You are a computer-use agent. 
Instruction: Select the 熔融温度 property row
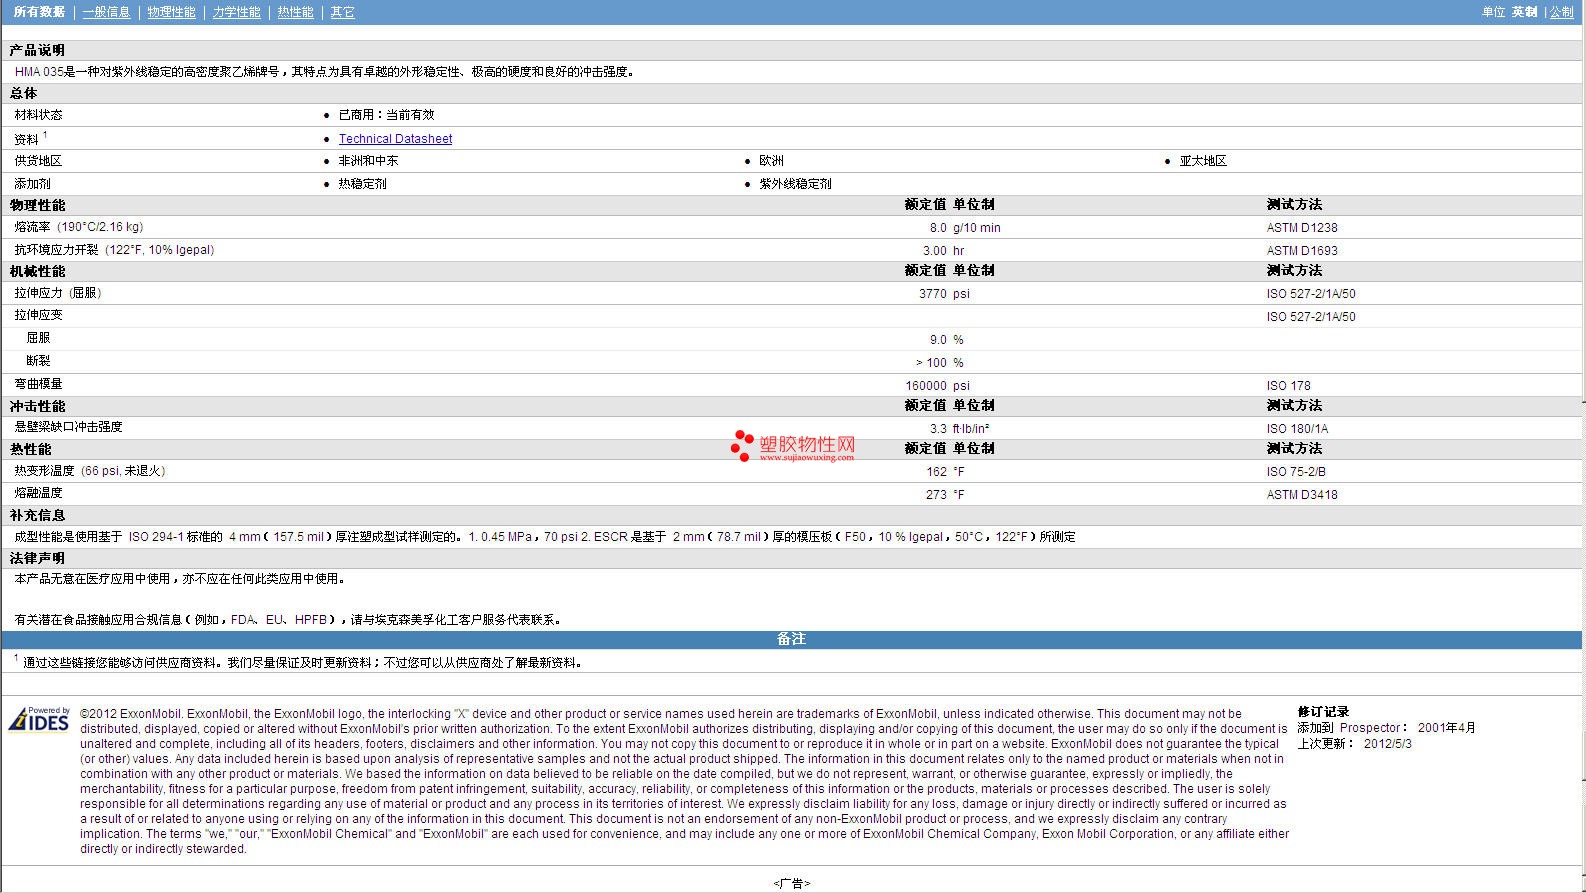coord(792,494)
